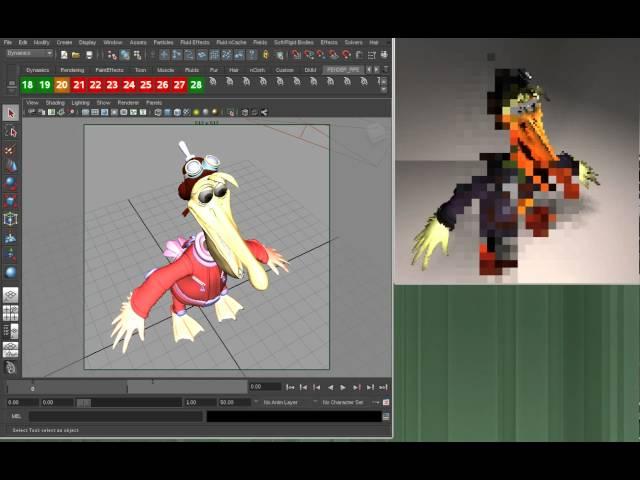Enable select by hierarchy mode
640x480 pixels.
(x=112, y=55)
